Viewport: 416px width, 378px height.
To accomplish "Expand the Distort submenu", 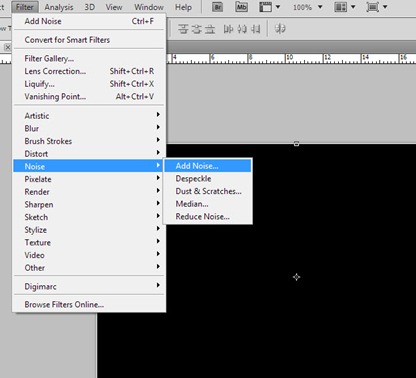I will click(x=89, y=154).
